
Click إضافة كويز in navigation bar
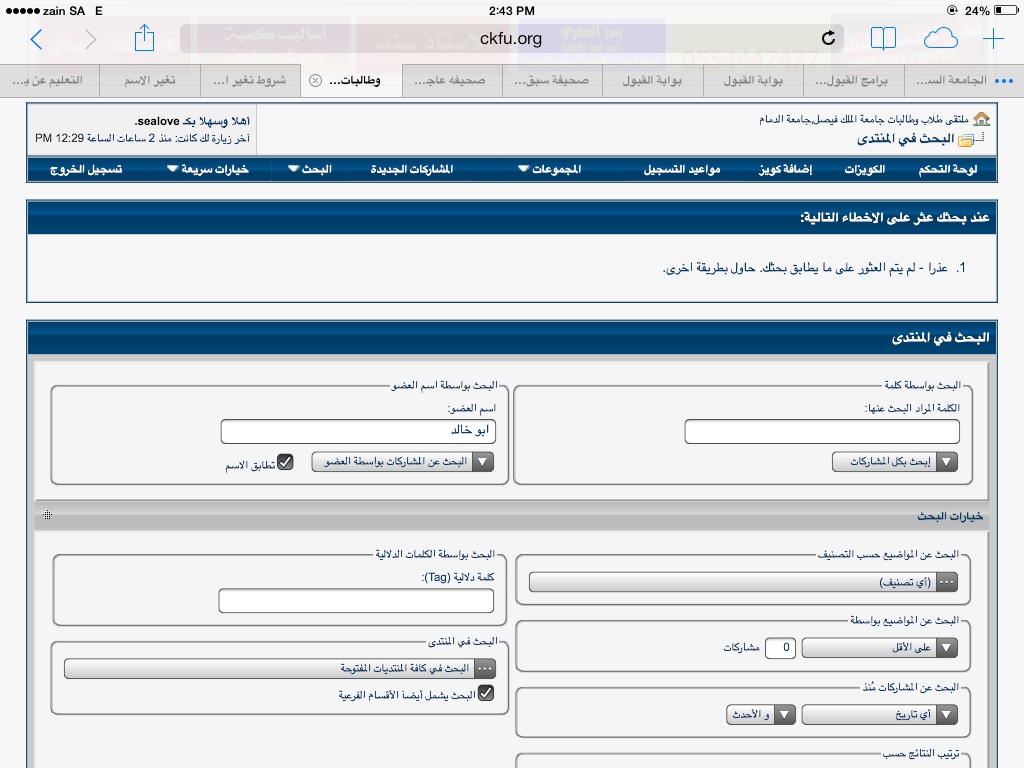click(x=785, y=169)
